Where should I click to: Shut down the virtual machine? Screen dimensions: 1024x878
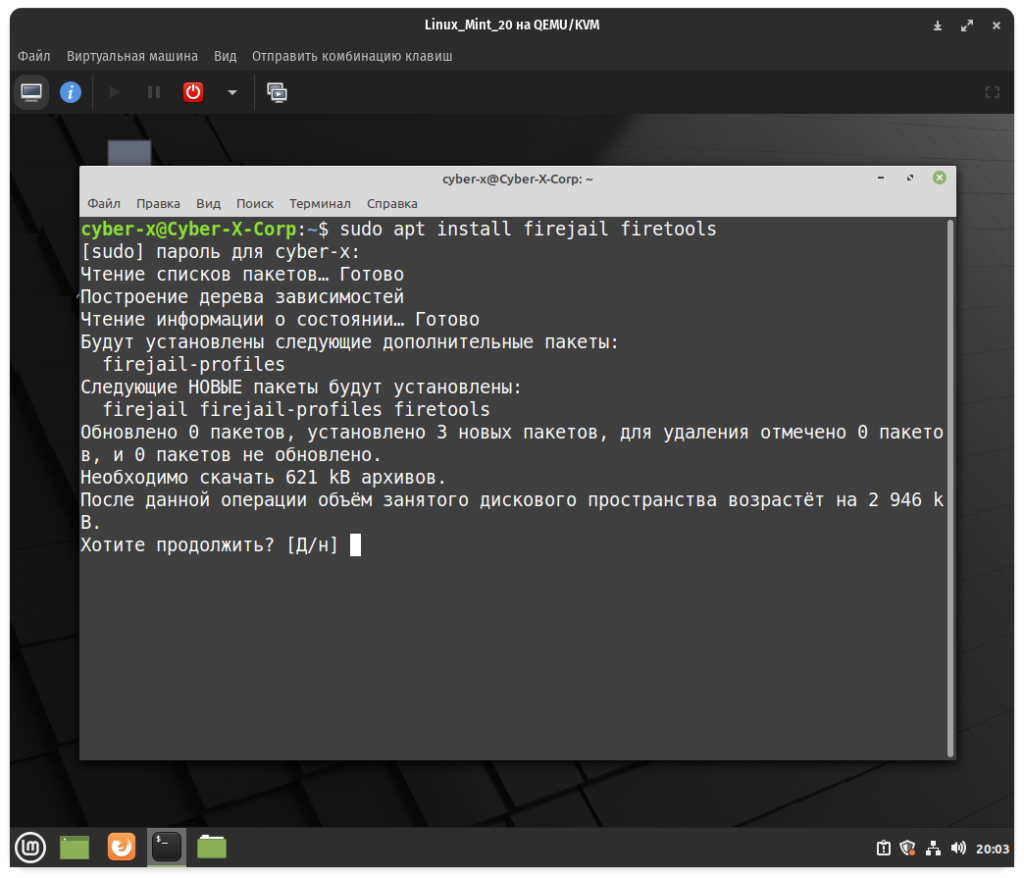[x=193, y=92]
